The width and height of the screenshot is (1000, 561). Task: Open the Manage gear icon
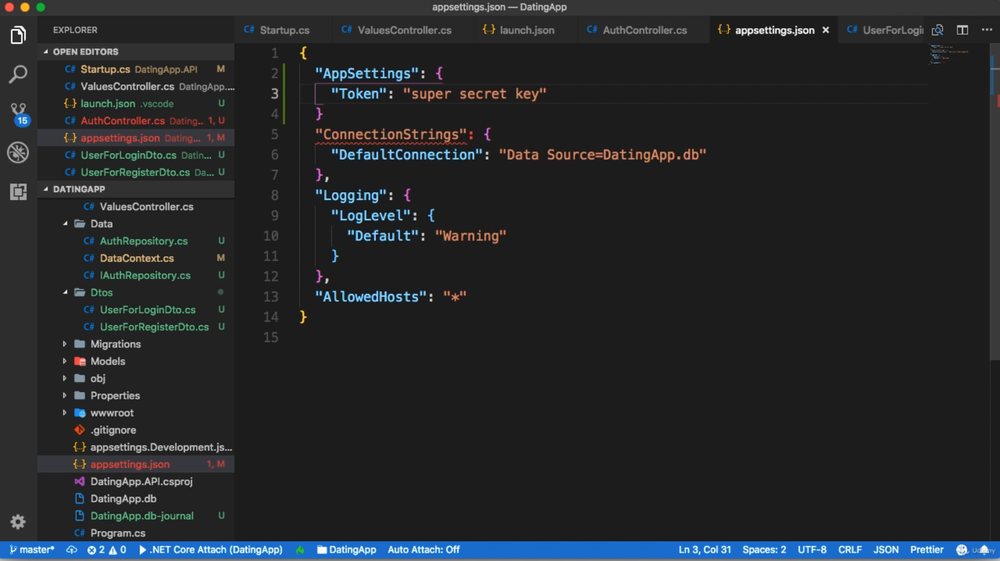tap(18, 521)
